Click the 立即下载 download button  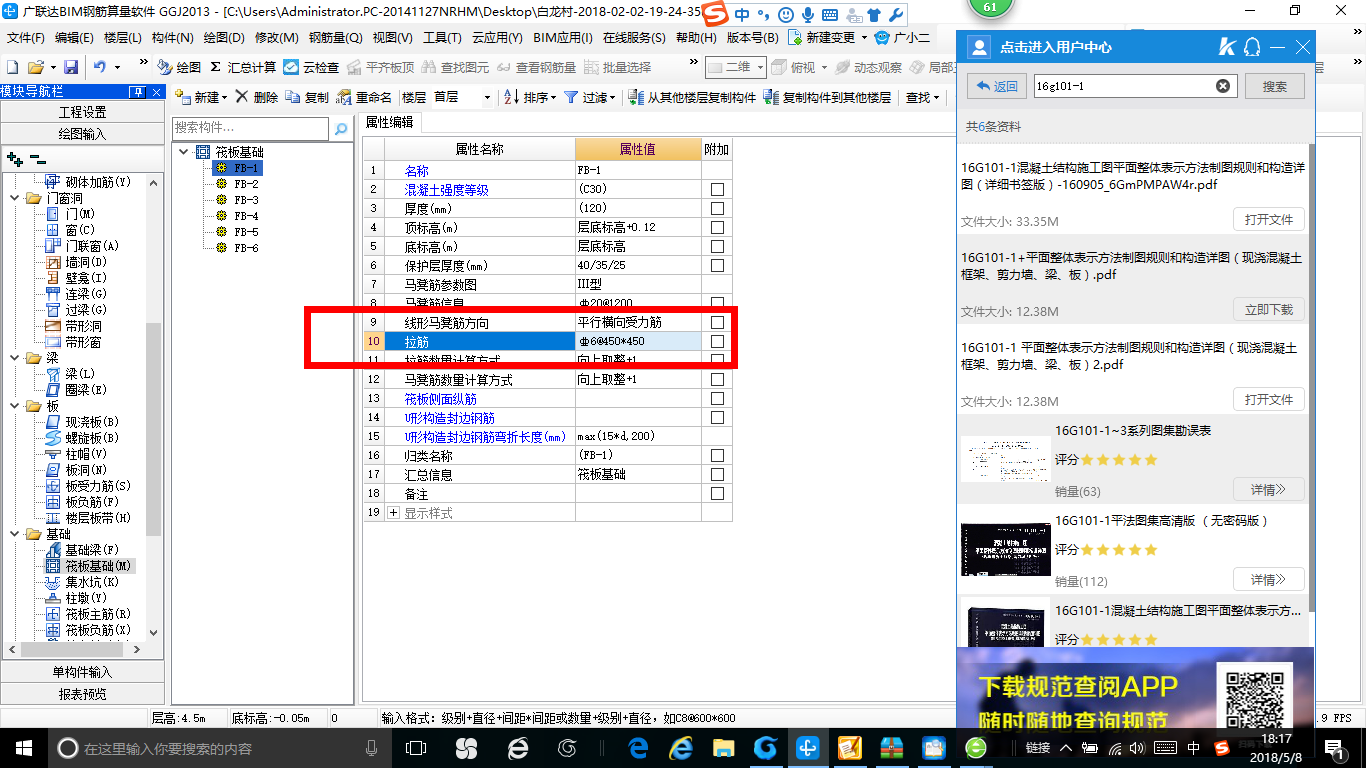tap(1269, 309)
